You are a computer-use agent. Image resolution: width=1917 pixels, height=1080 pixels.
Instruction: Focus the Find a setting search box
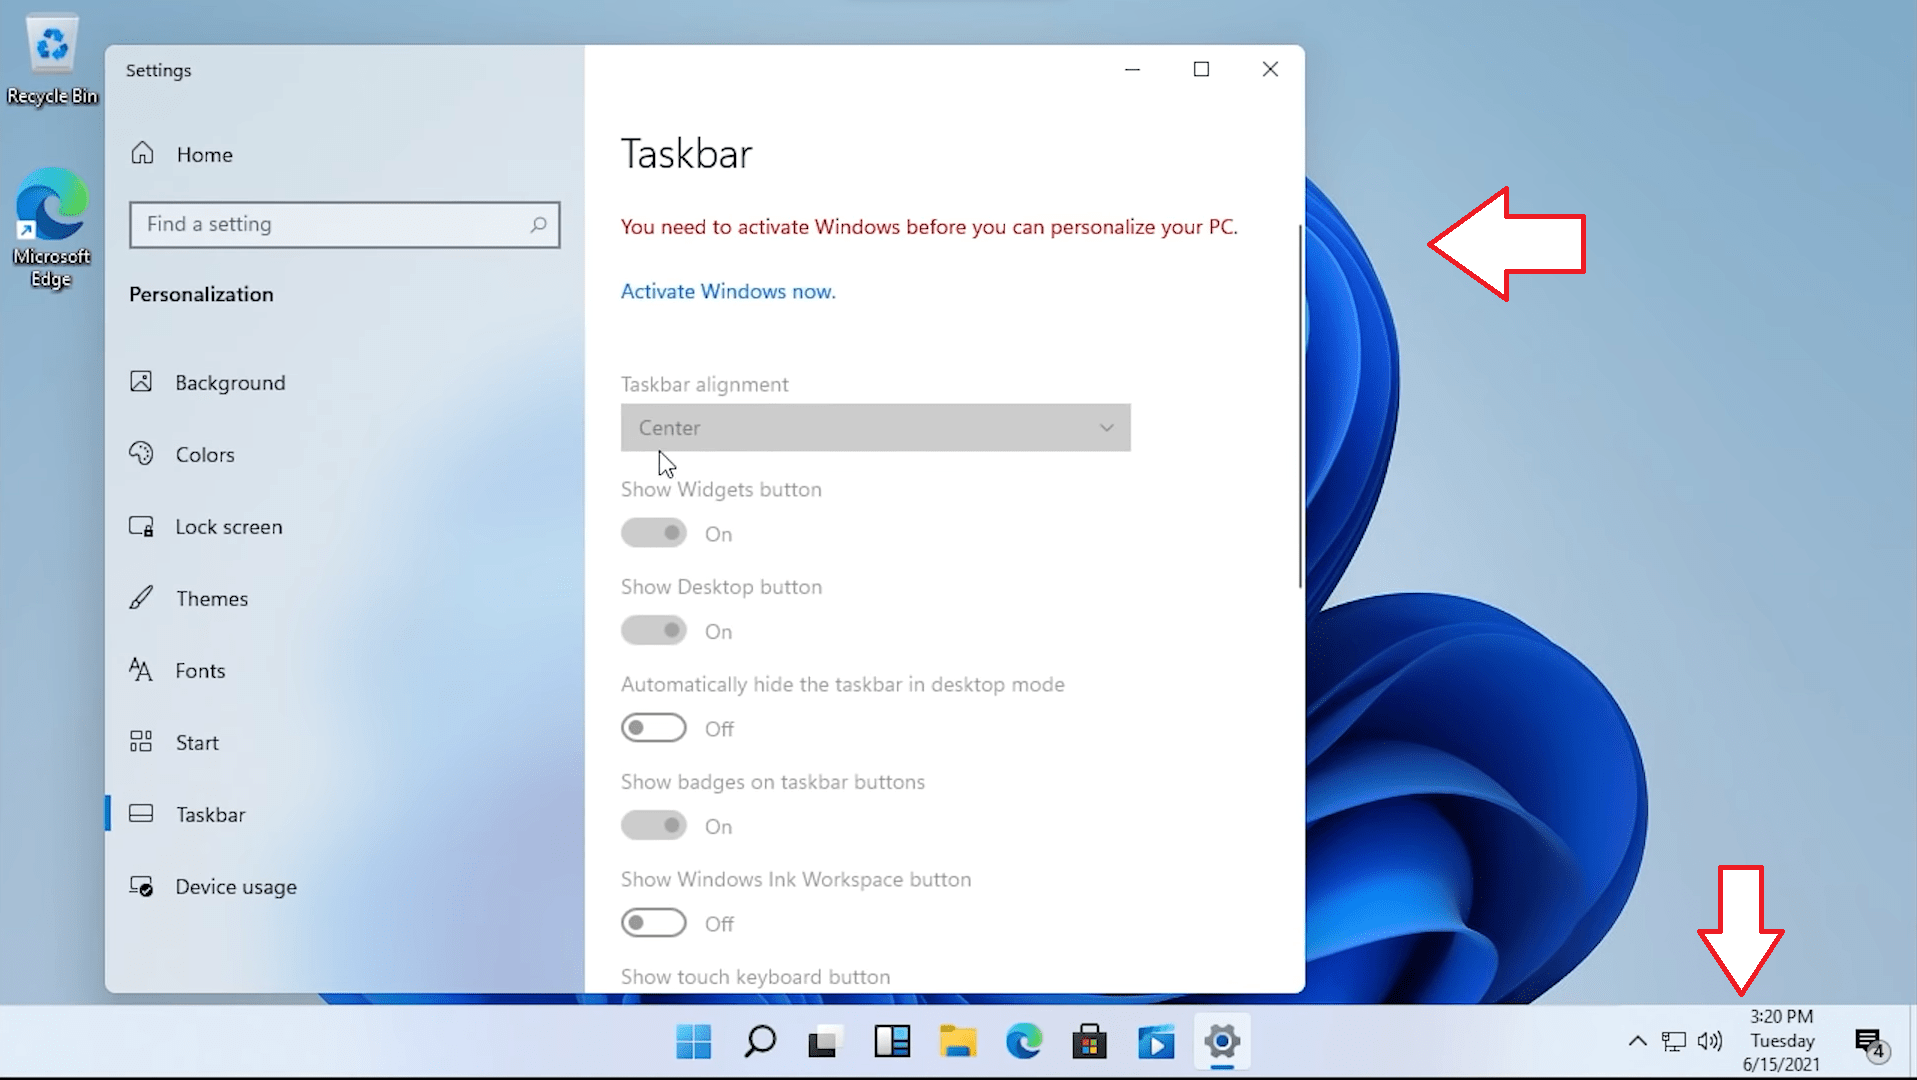click(344, 225)
